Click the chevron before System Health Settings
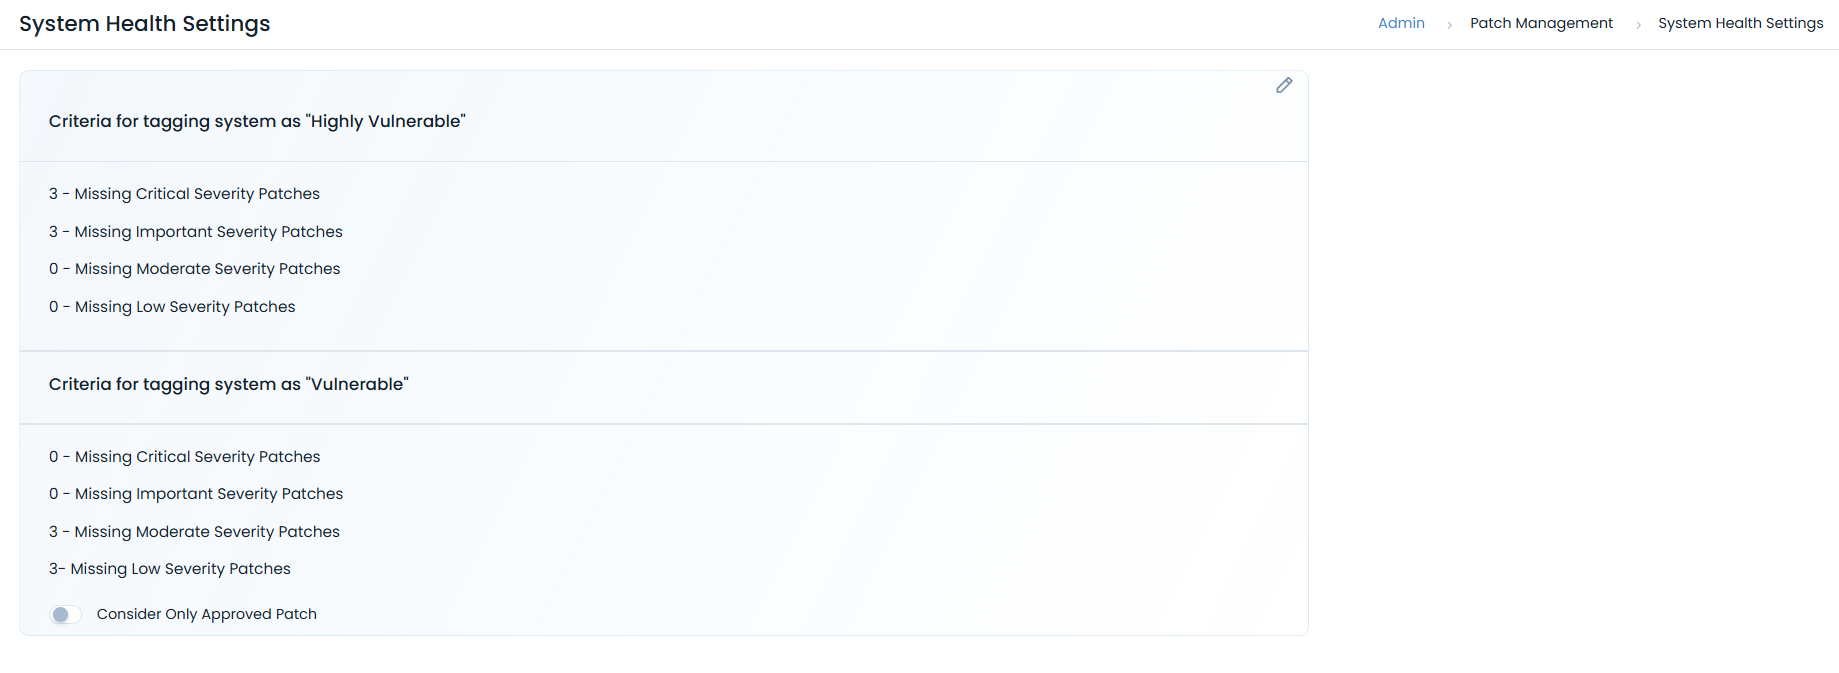Image resolution: width=1839 pixels, height=673 pixels. 1641,24
